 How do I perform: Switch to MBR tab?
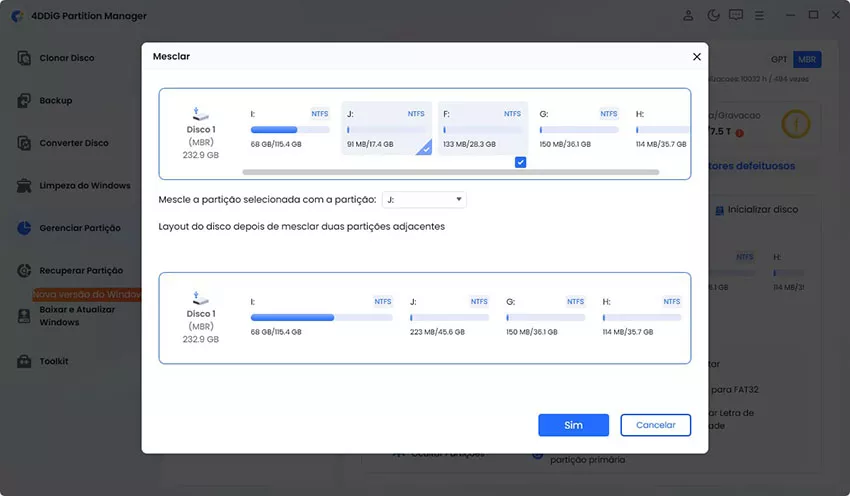807,60
